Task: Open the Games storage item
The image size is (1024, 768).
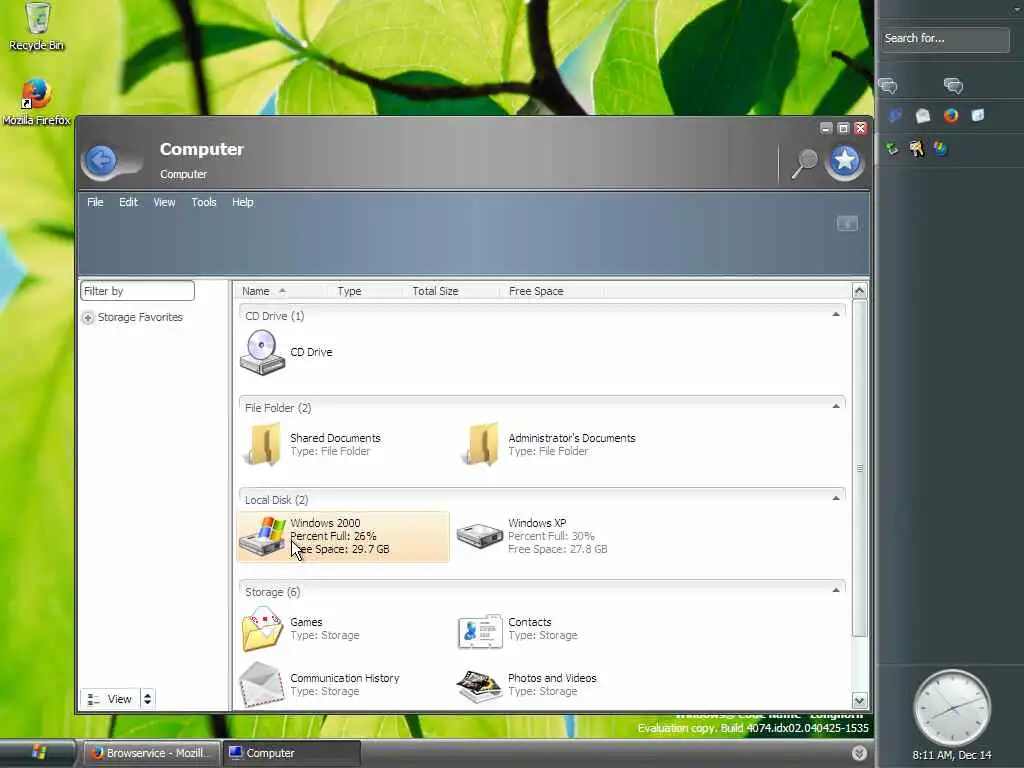Action: pos(300,629)
